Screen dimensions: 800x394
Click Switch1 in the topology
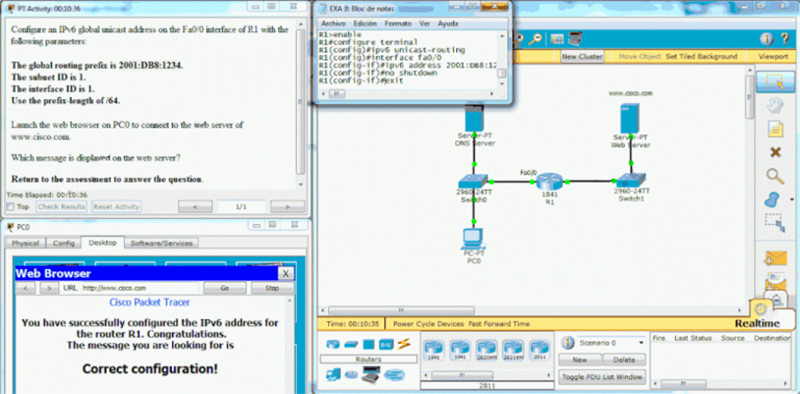click(x=631, y=180)
